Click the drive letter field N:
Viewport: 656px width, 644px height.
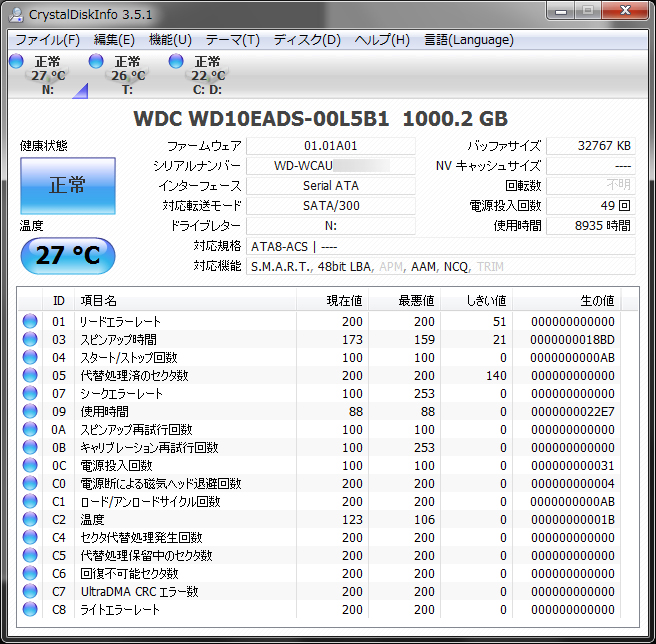[331, 226]
